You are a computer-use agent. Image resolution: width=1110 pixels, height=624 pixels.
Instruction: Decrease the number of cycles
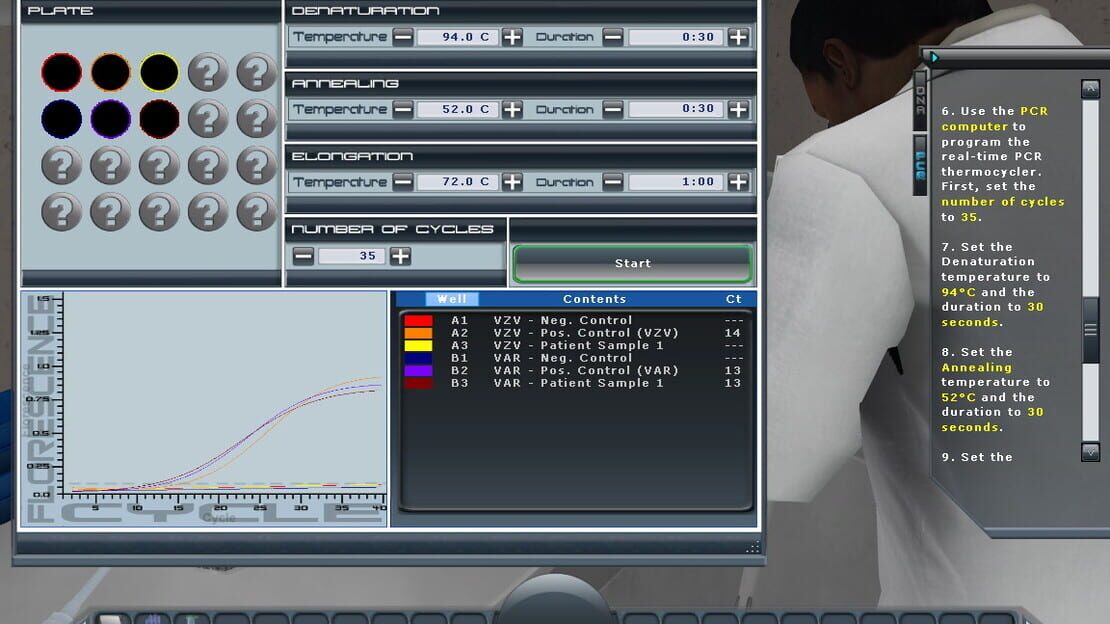303,256
